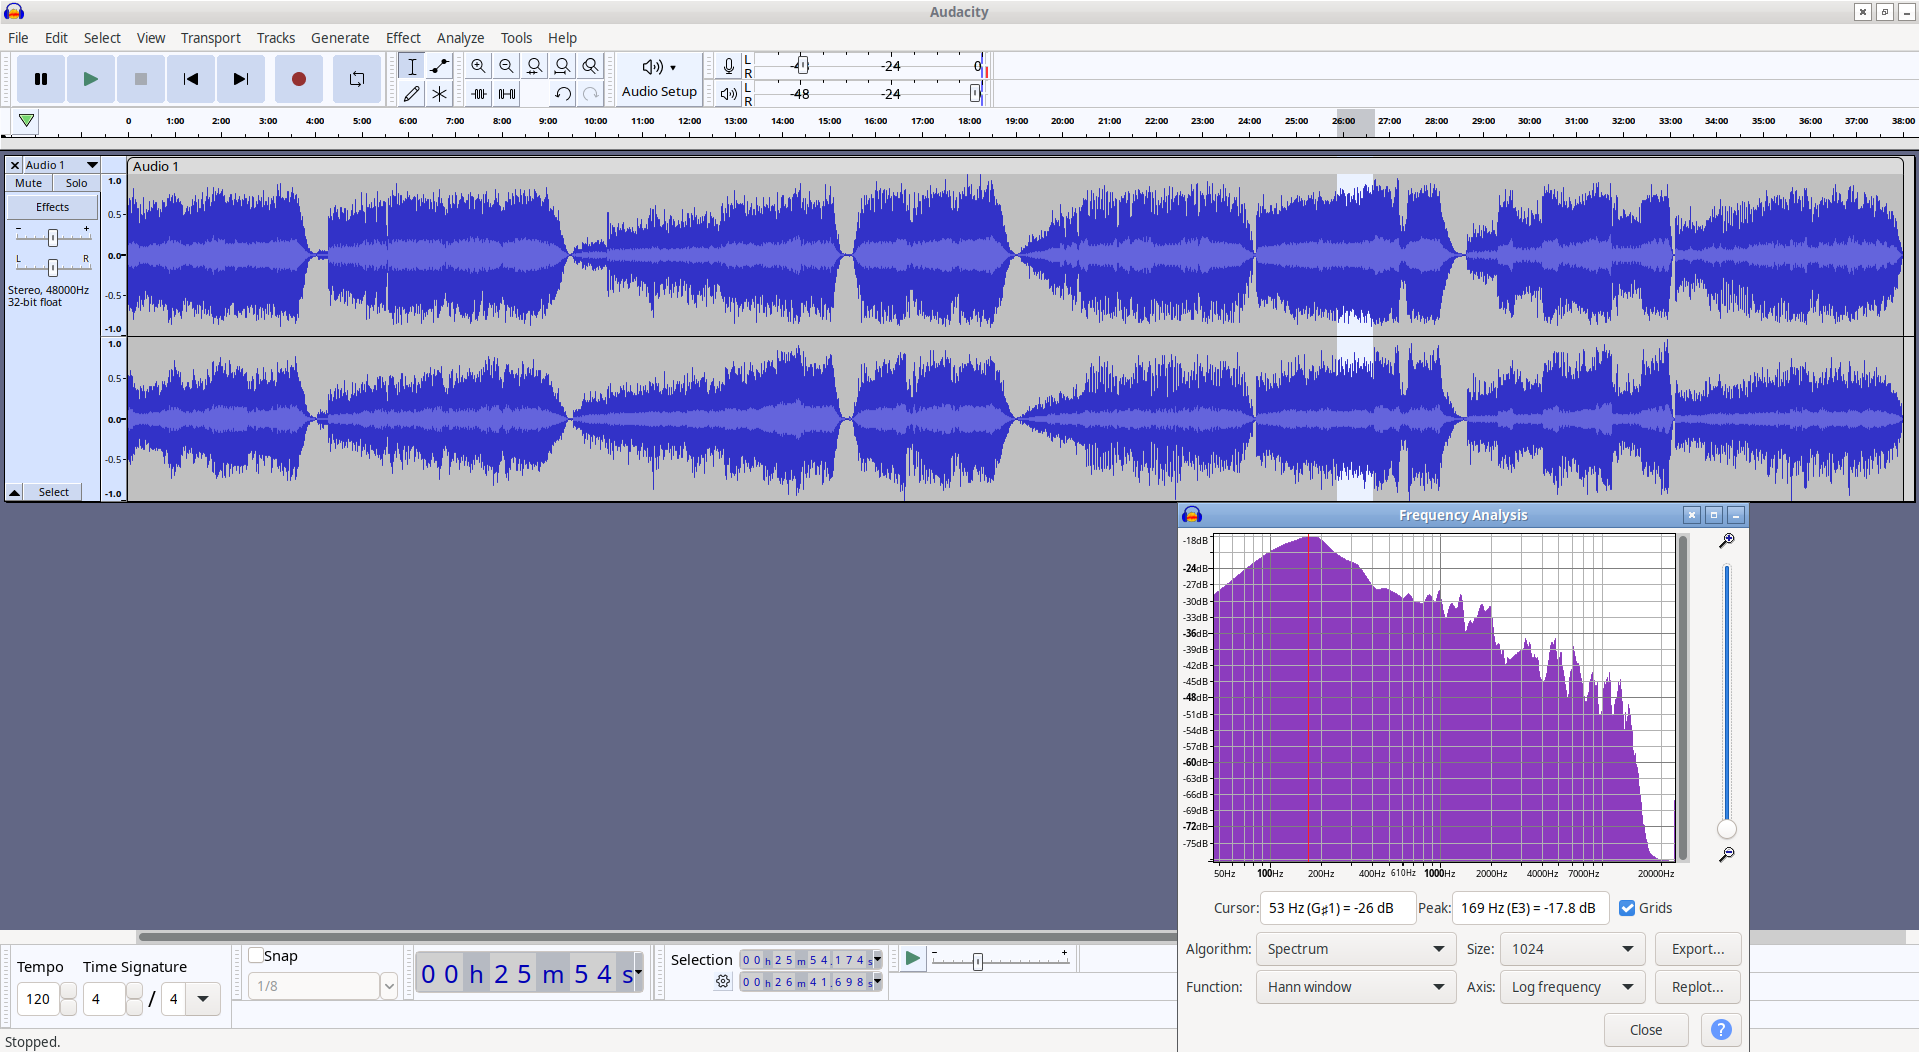Select the Multi-tool asterisk icon
This screenshot has height=1052, width=1919.
(439, 94)
